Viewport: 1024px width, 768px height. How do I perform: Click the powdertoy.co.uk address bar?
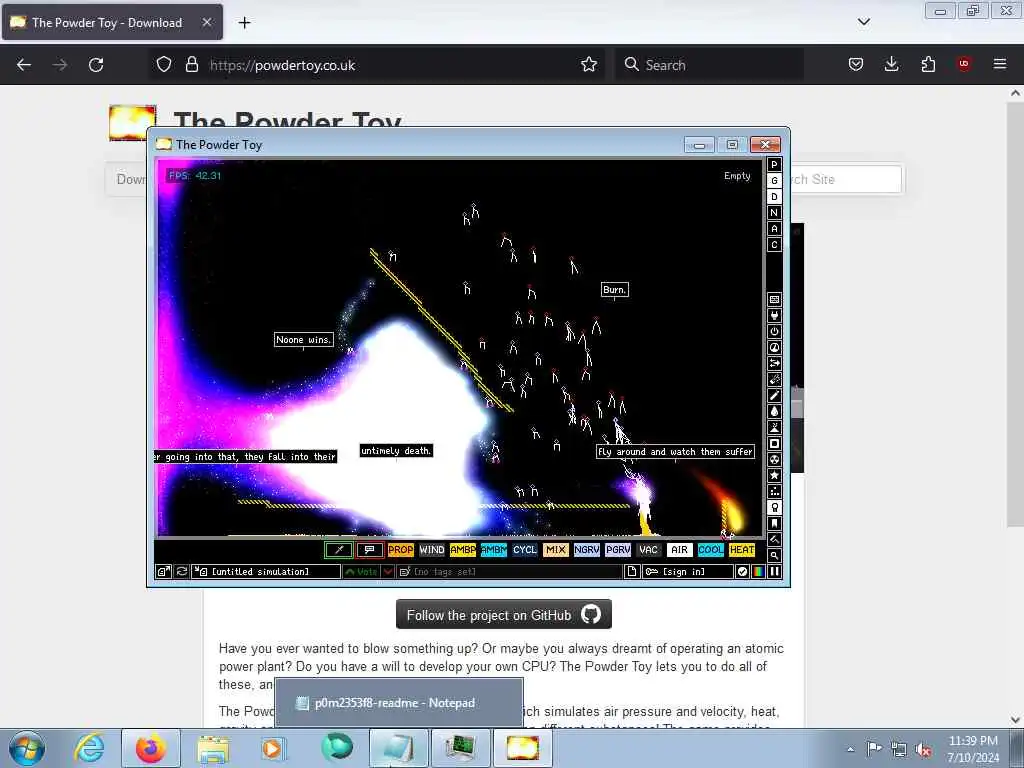379,65
